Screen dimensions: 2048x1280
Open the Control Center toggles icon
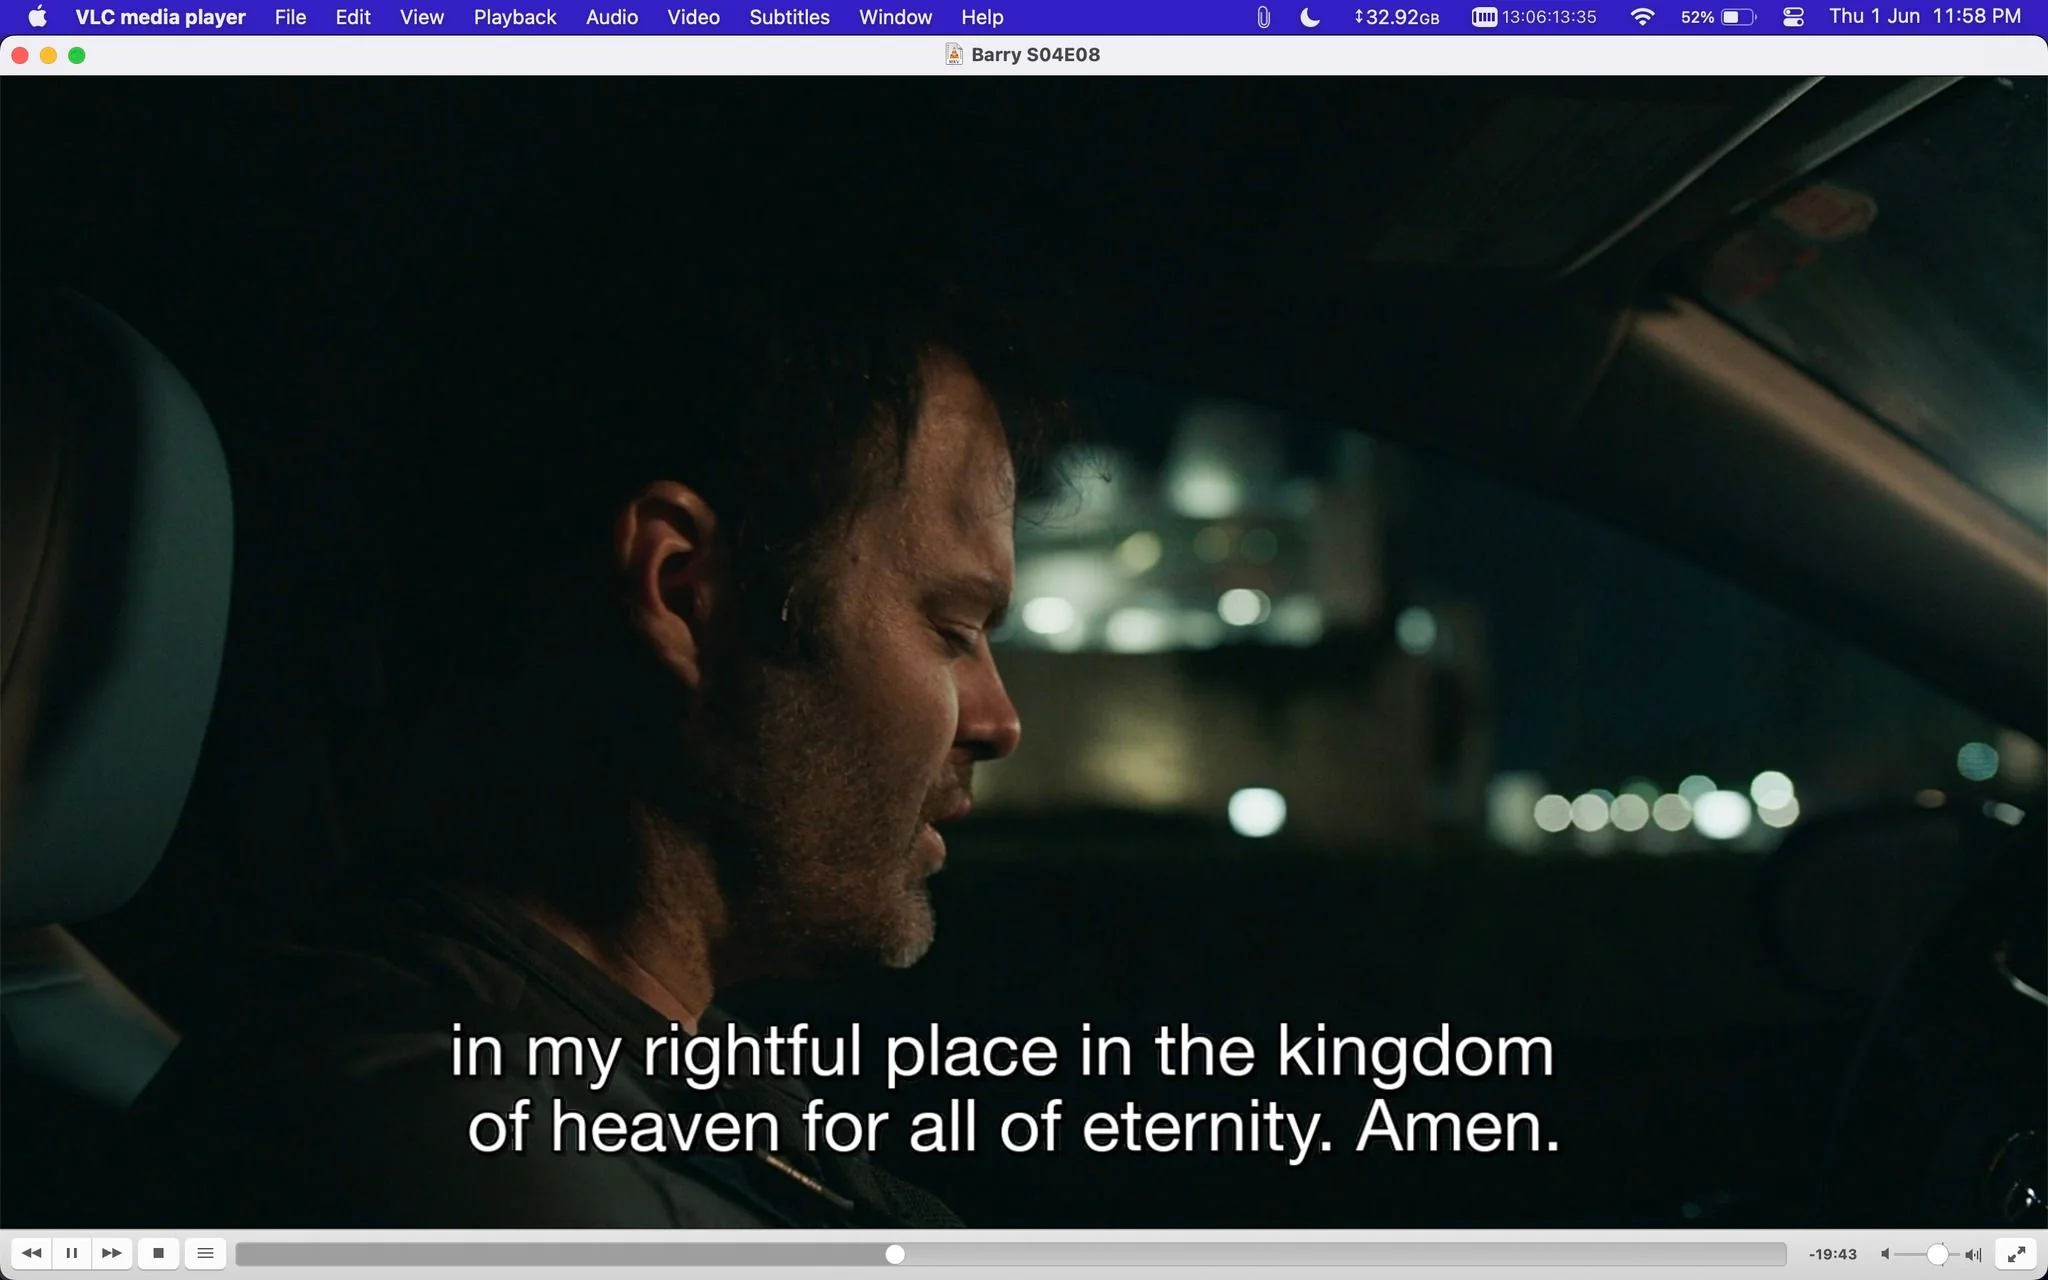1793,17
